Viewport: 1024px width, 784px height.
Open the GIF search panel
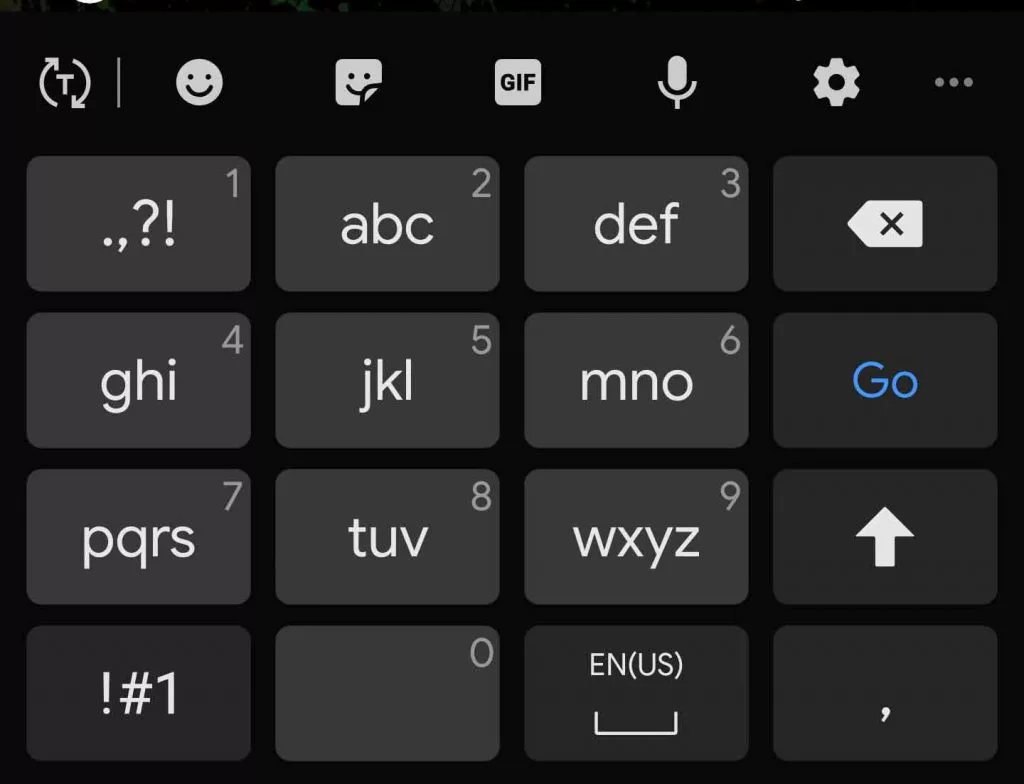(x=518, y=82)
